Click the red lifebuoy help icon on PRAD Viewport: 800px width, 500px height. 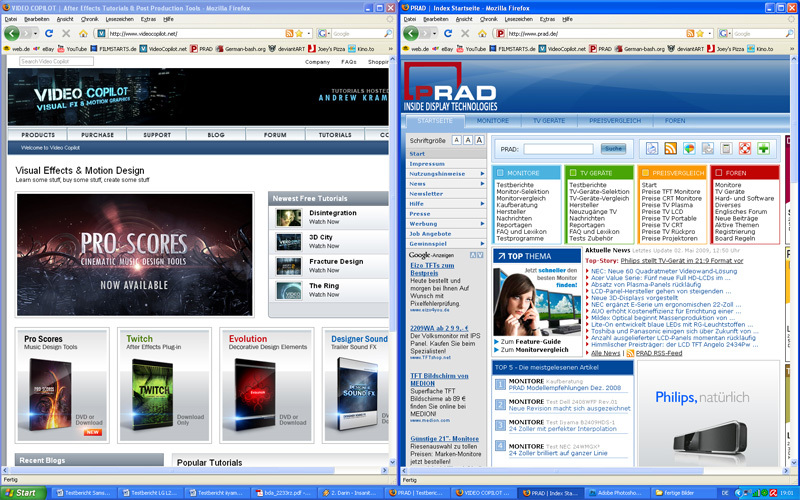745,149
